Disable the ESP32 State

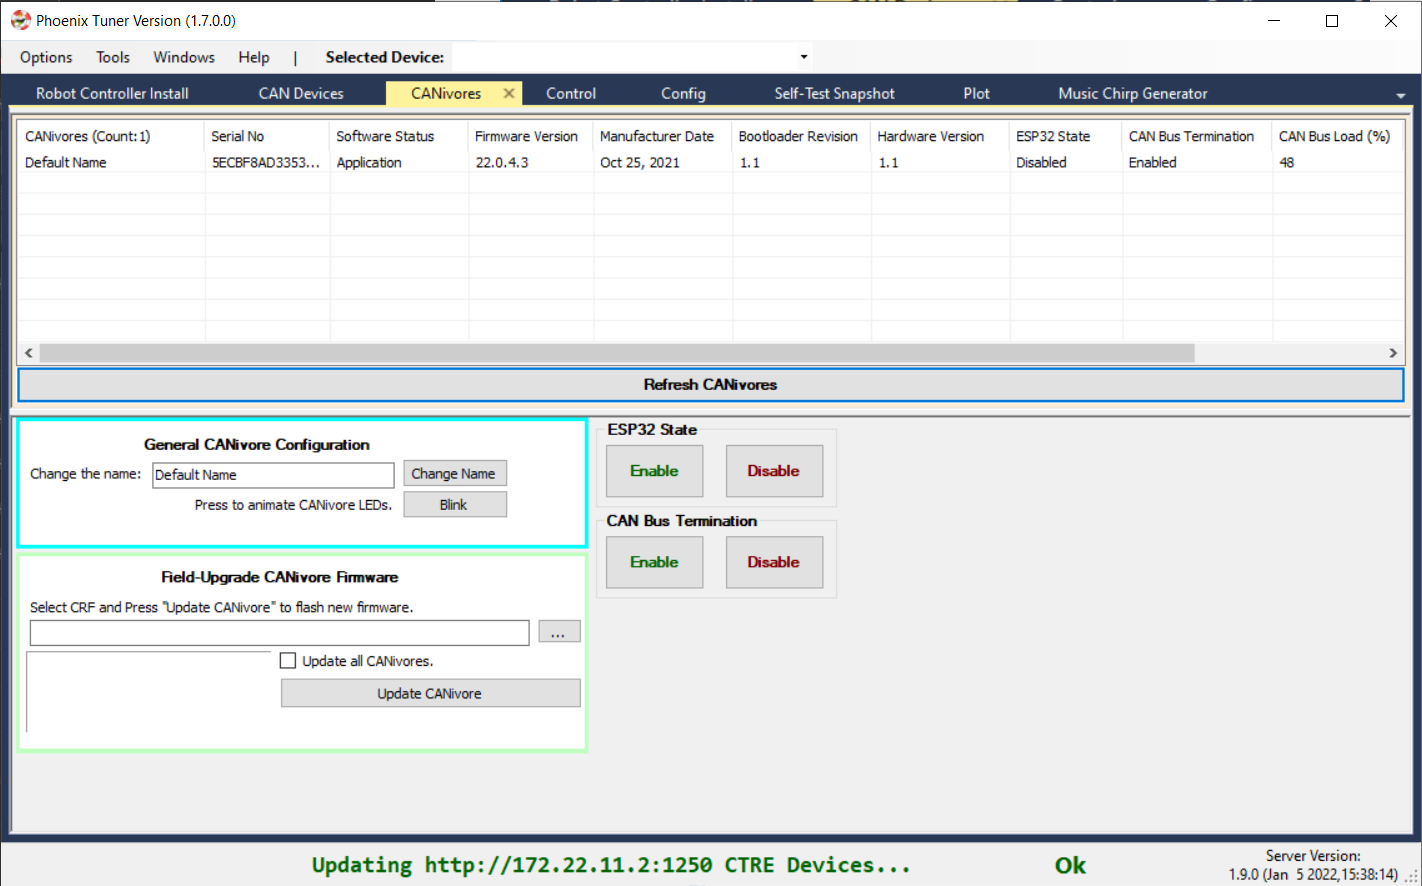point(774,471)
